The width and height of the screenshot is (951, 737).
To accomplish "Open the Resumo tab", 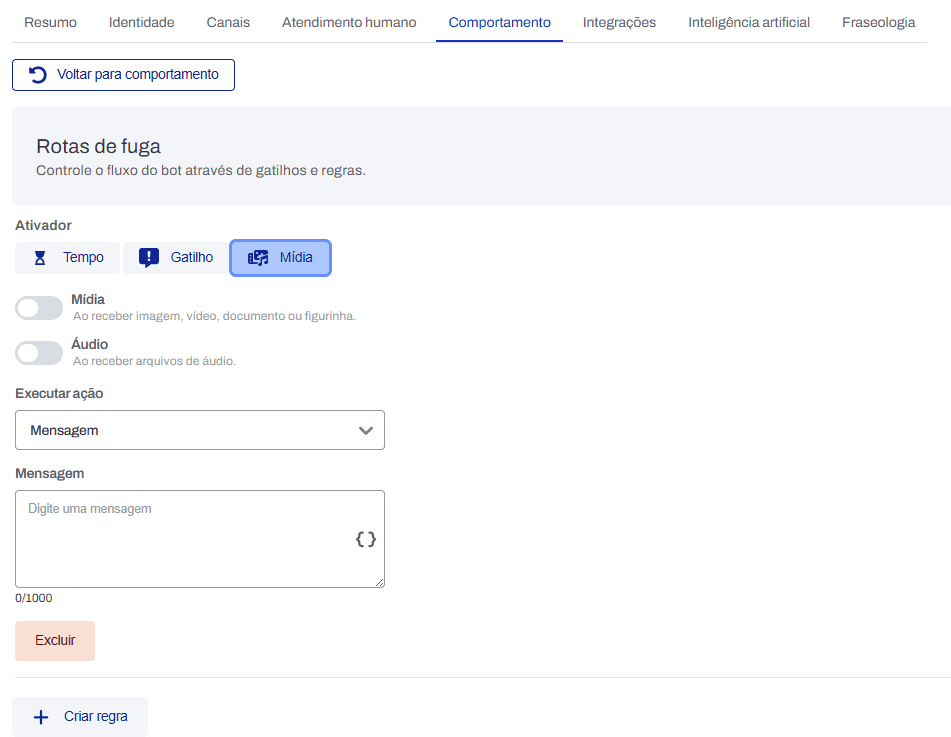I will coord(50,22).
